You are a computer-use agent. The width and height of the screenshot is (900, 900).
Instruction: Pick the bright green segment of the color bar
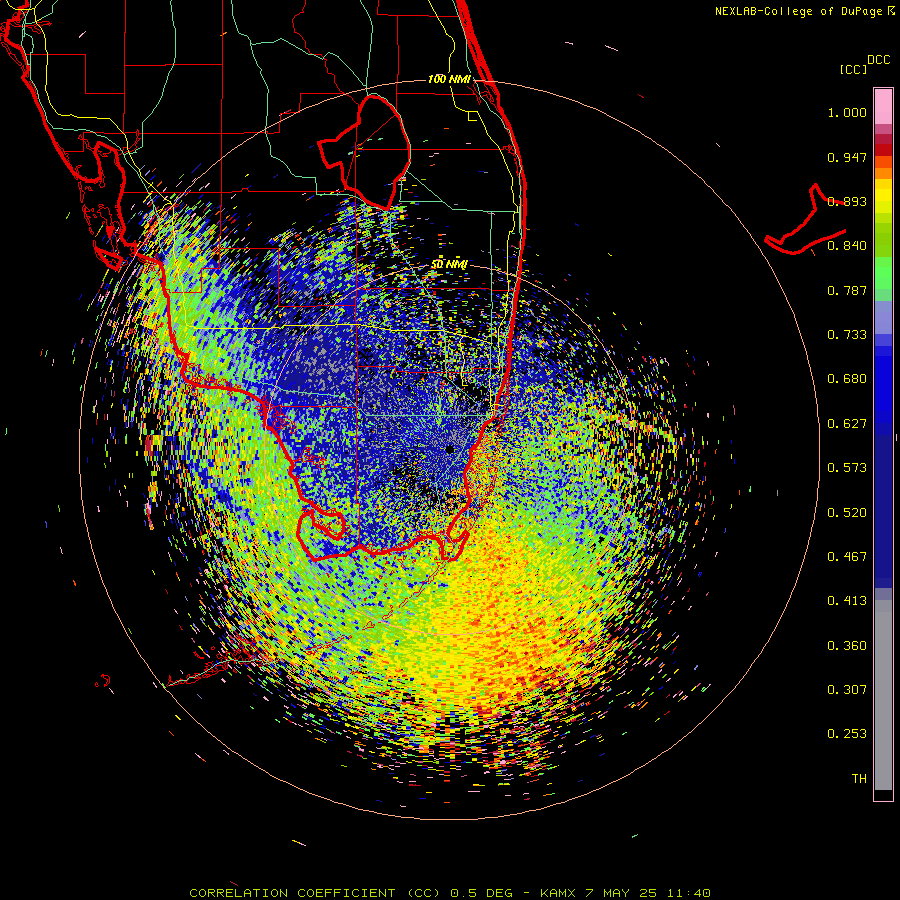click(883, 273)
